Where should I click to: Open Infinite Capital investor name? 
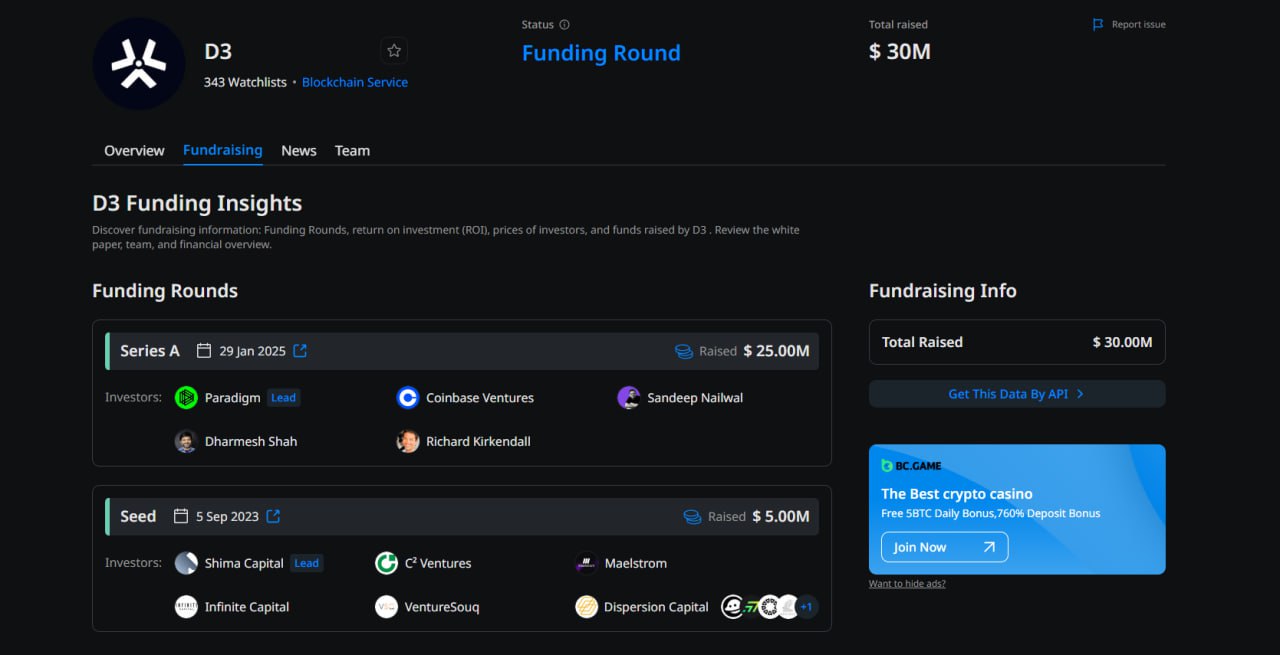pyautogui.click(x=247, y=607)
